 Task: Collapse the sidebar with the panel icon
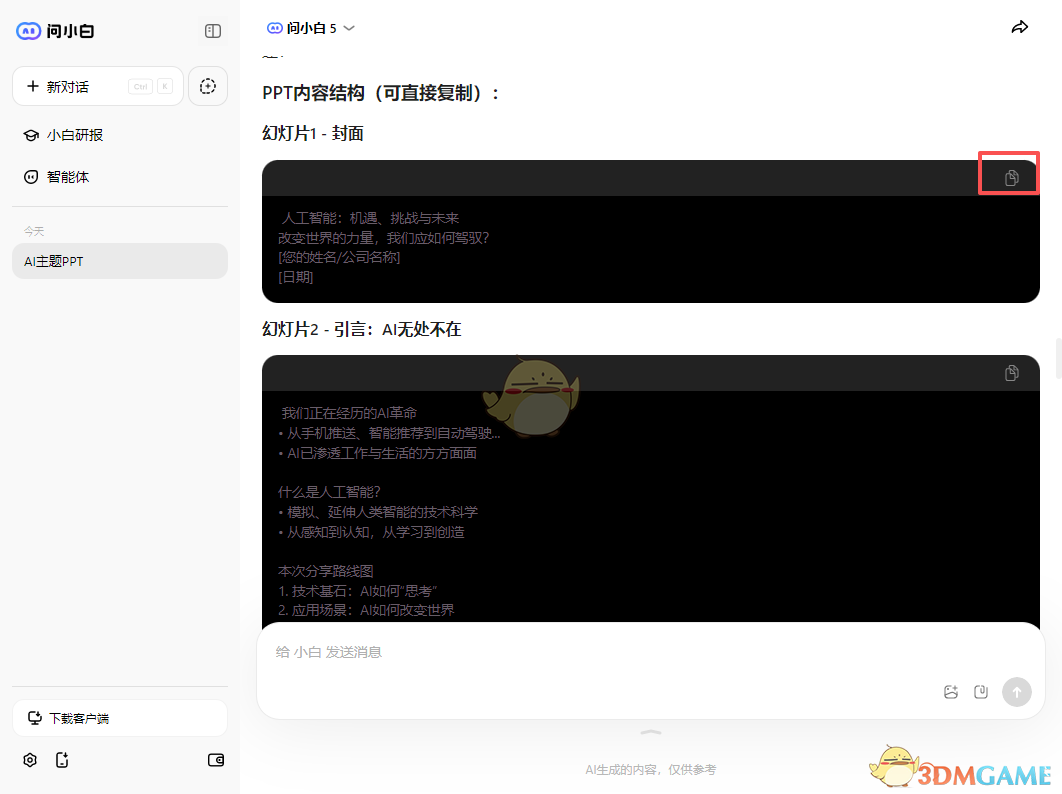tap(212, 31)
